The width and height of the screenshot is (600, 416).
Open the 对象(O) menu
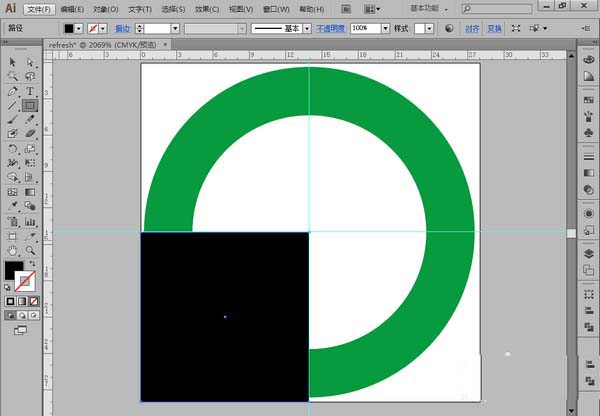(106, 9)
